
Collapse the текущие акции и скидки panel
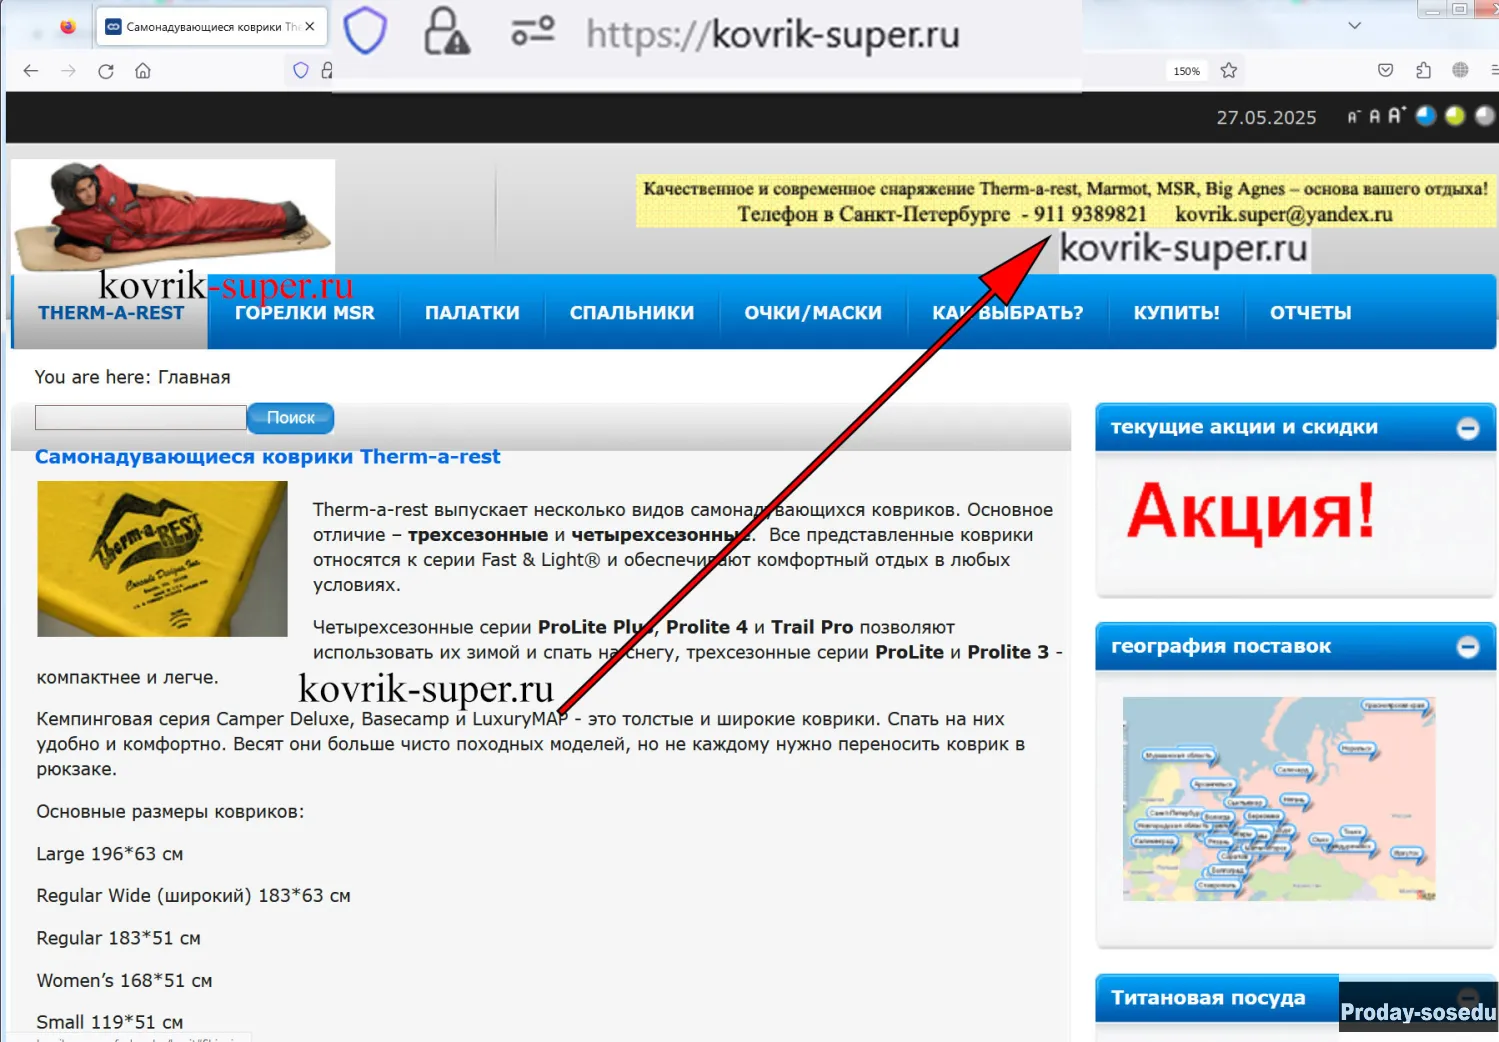[1467, 429]
